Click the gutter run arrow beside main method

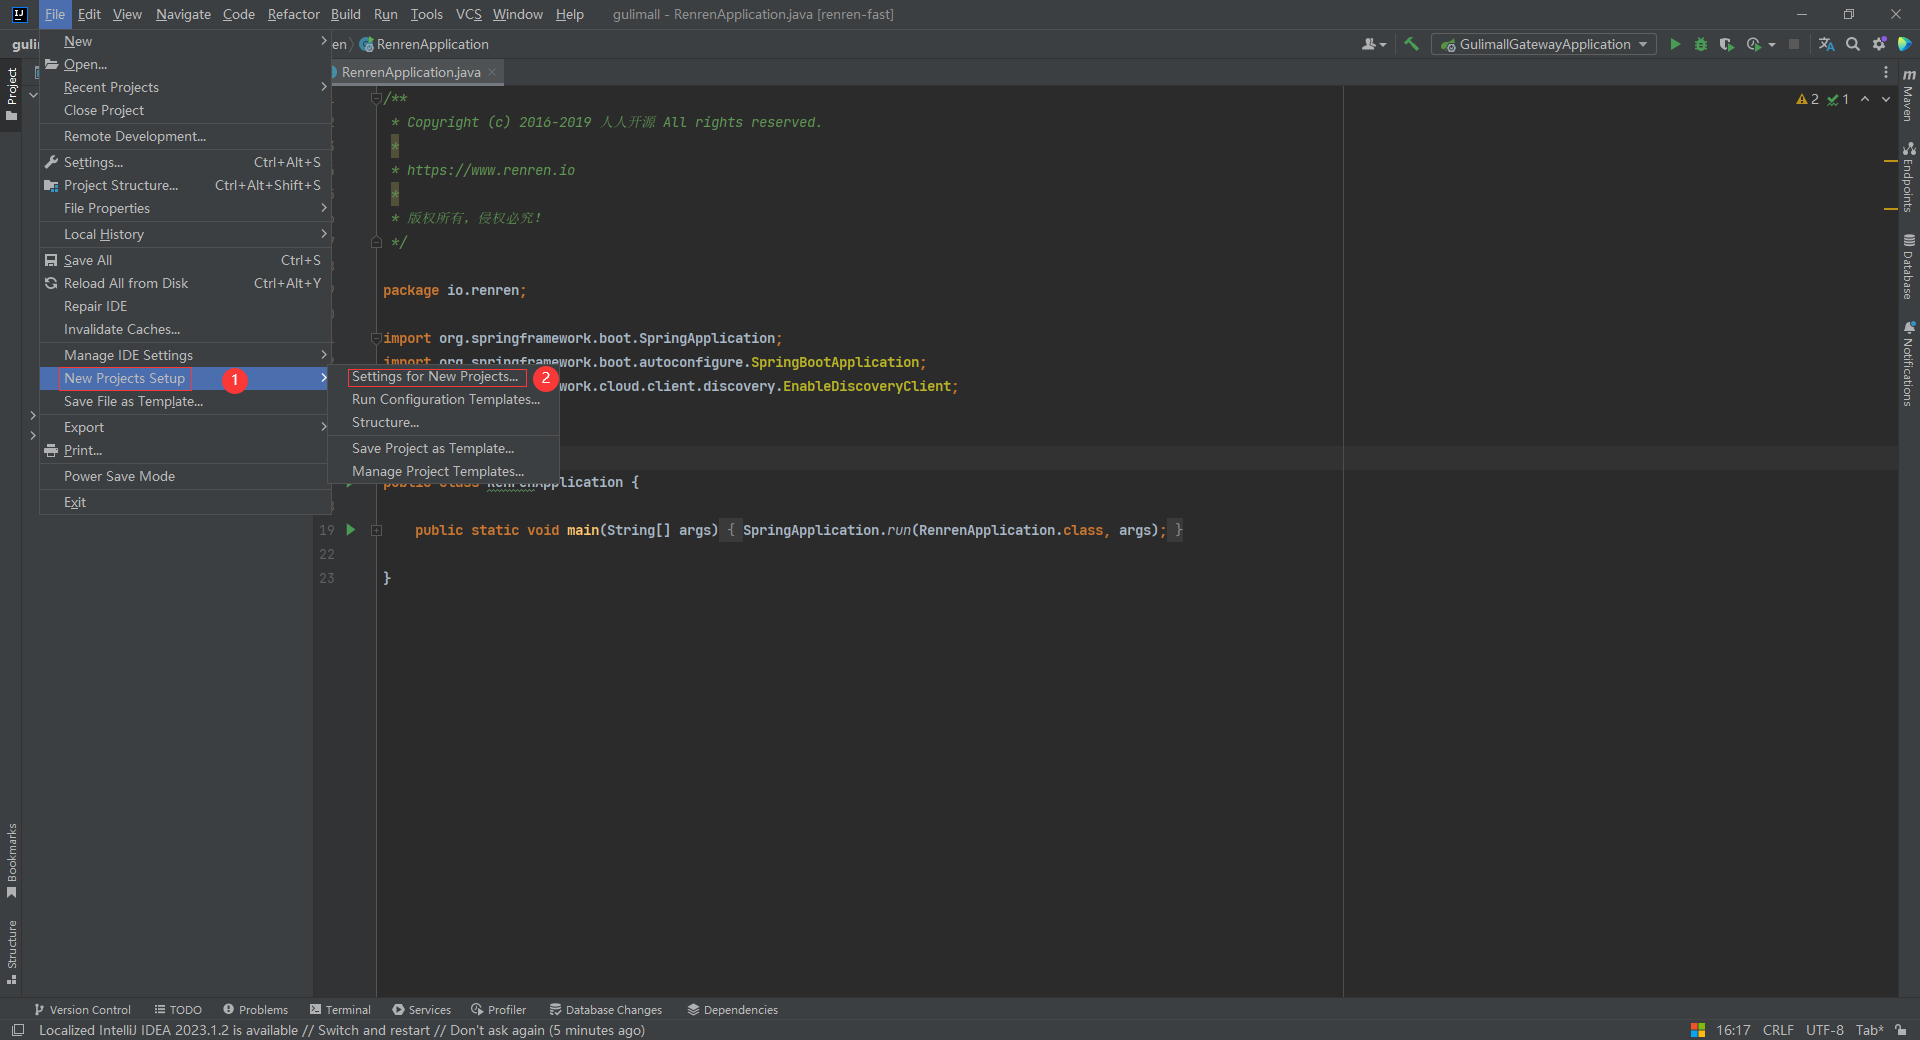click(351, 530)
